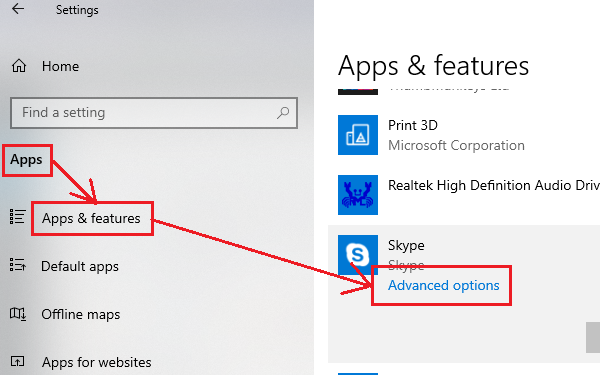Click the magnifier icon in search box

point(283,112)
